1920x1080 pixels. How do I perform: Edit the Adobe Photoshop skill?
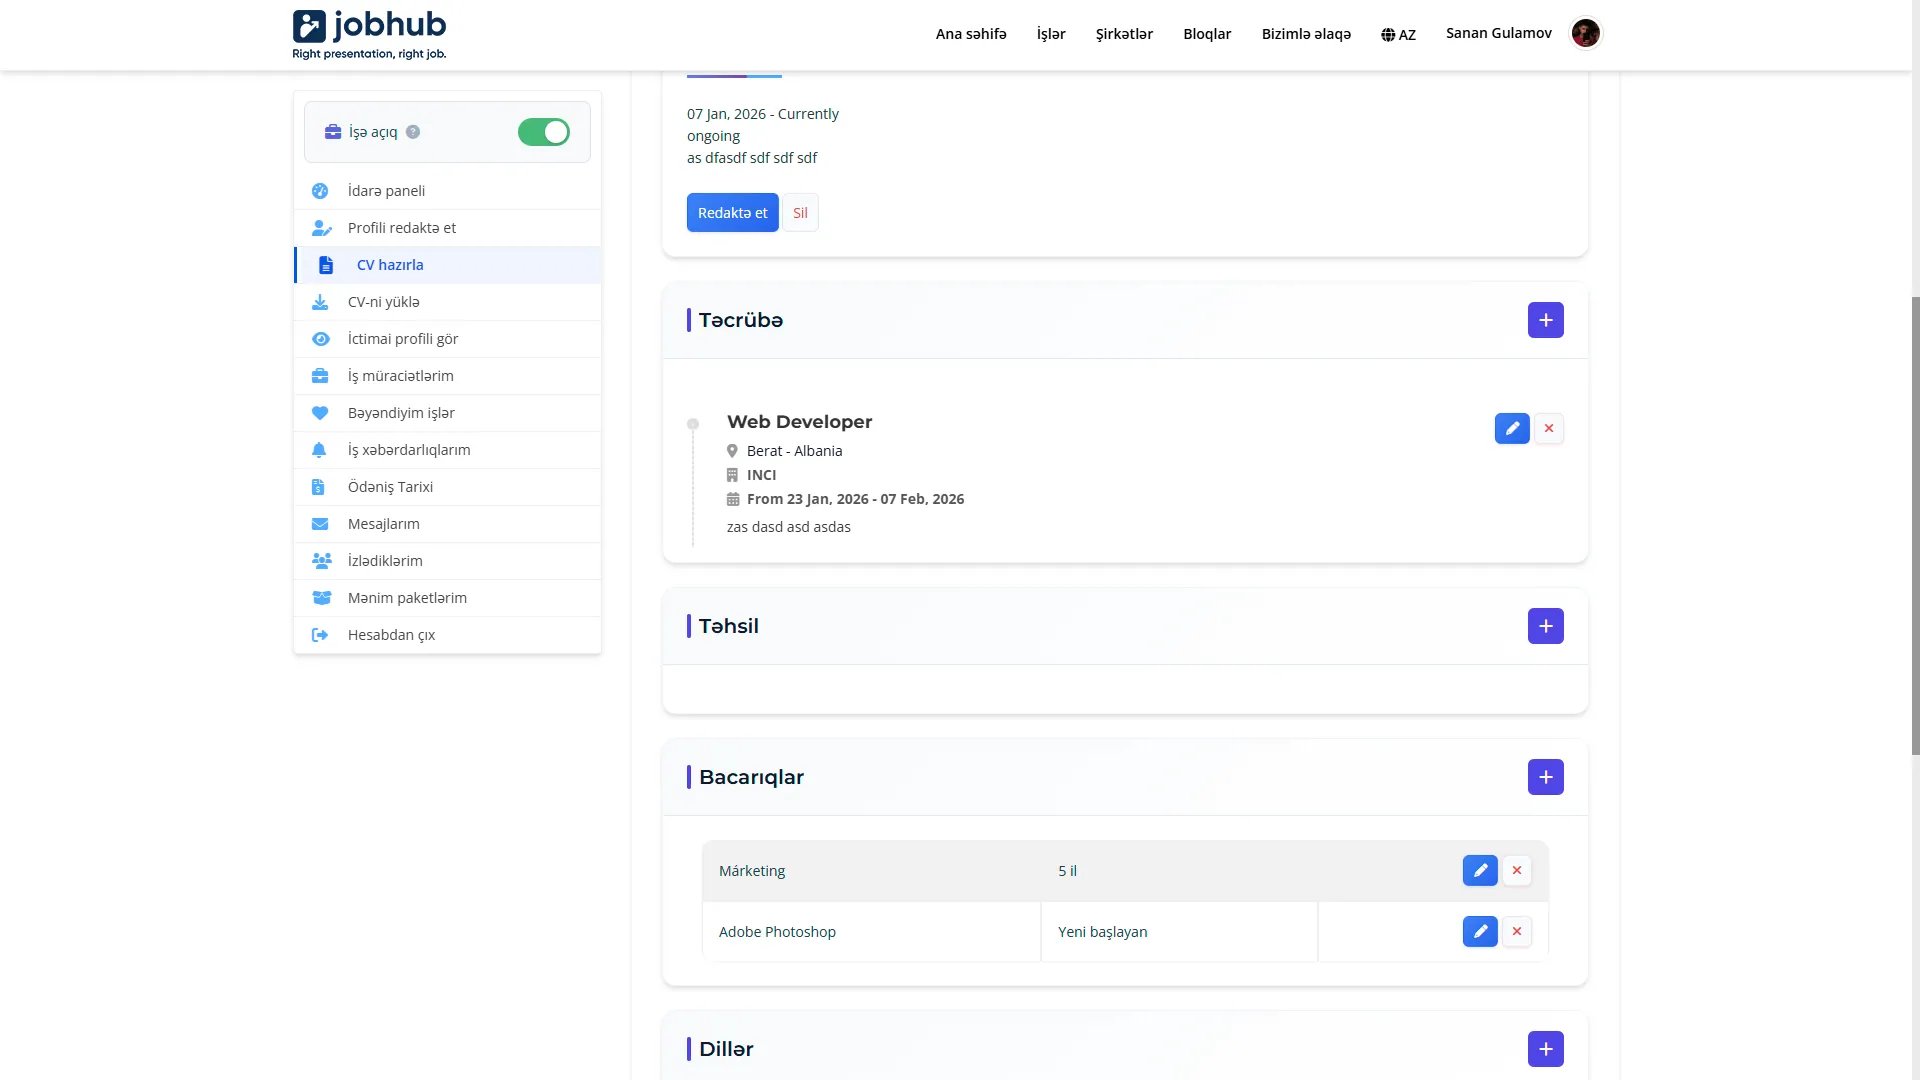[x=1480, y=931]
